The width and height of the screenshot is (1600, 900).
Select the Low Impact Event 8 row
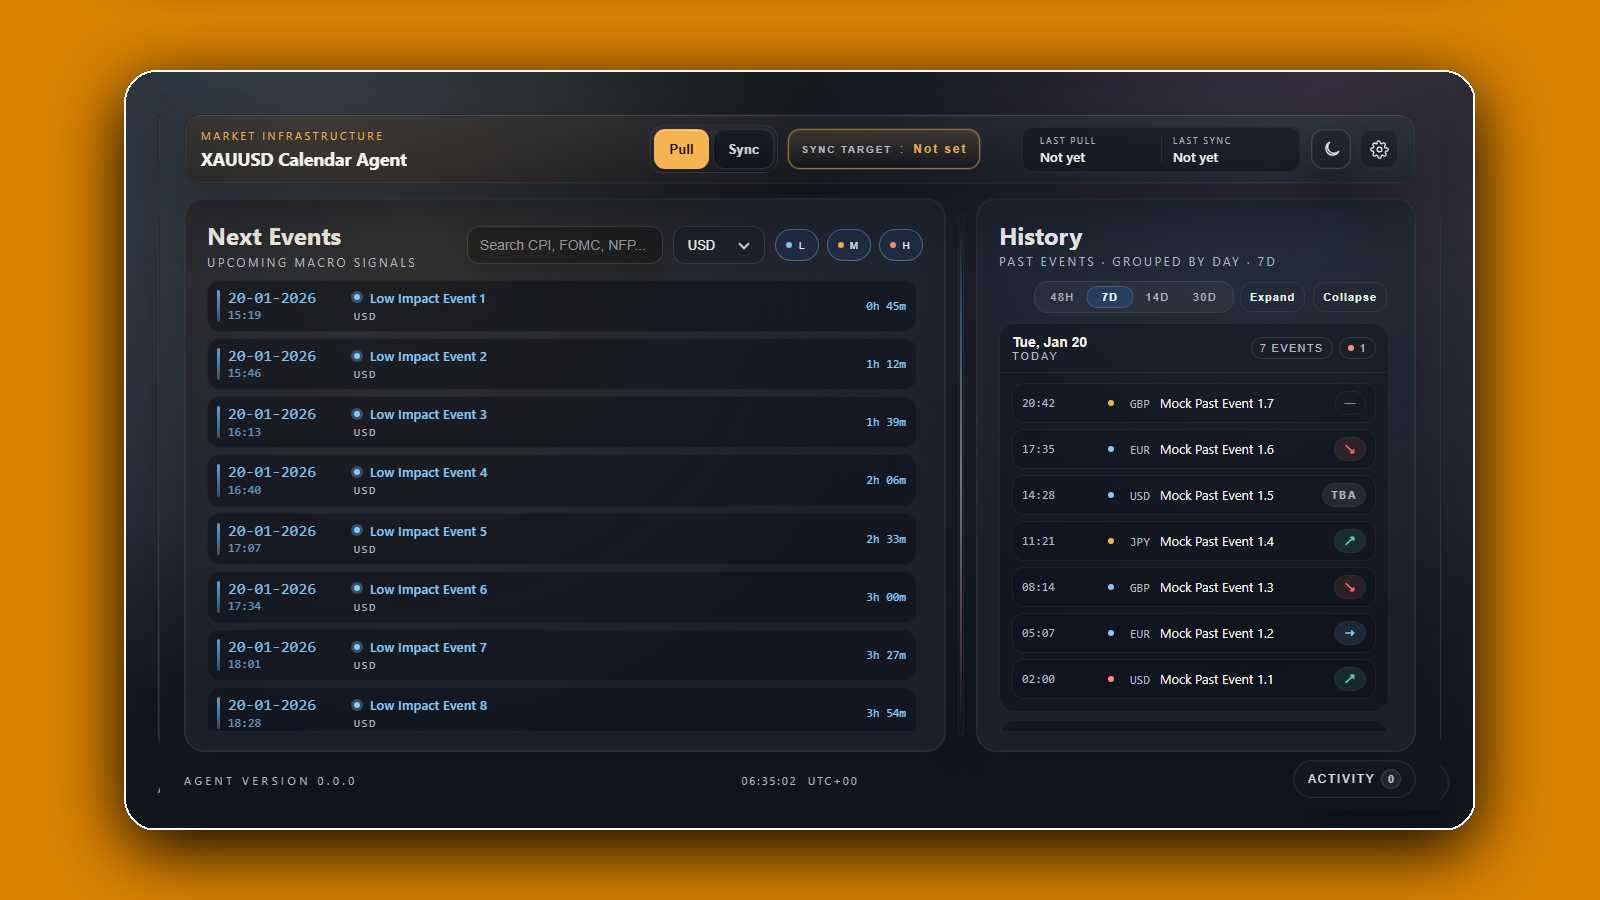tap(562, 710)
